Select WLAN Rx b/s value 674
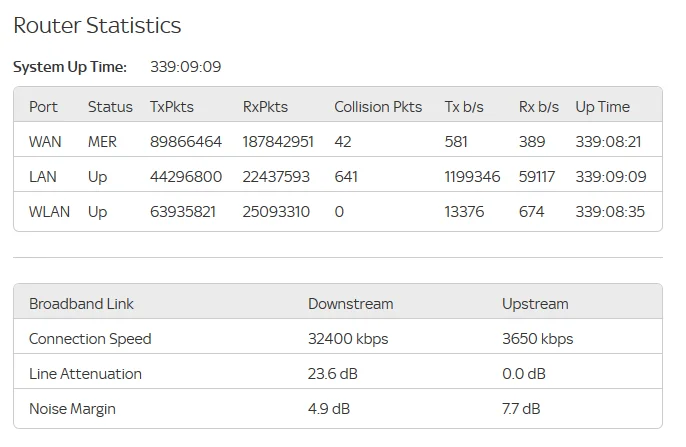Image resolution: width=686 pixels, height=447 pixels. [x=531, y=212]
